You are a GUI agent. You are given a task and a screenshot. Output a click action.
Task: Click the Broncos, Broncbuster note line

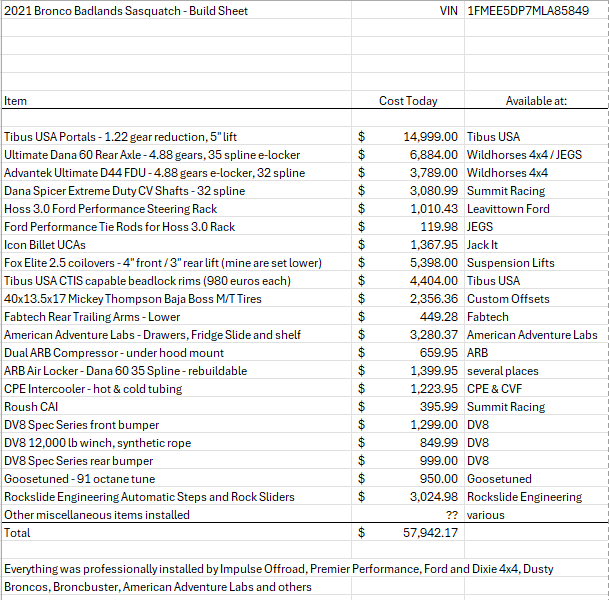click(x=158, y=586)
